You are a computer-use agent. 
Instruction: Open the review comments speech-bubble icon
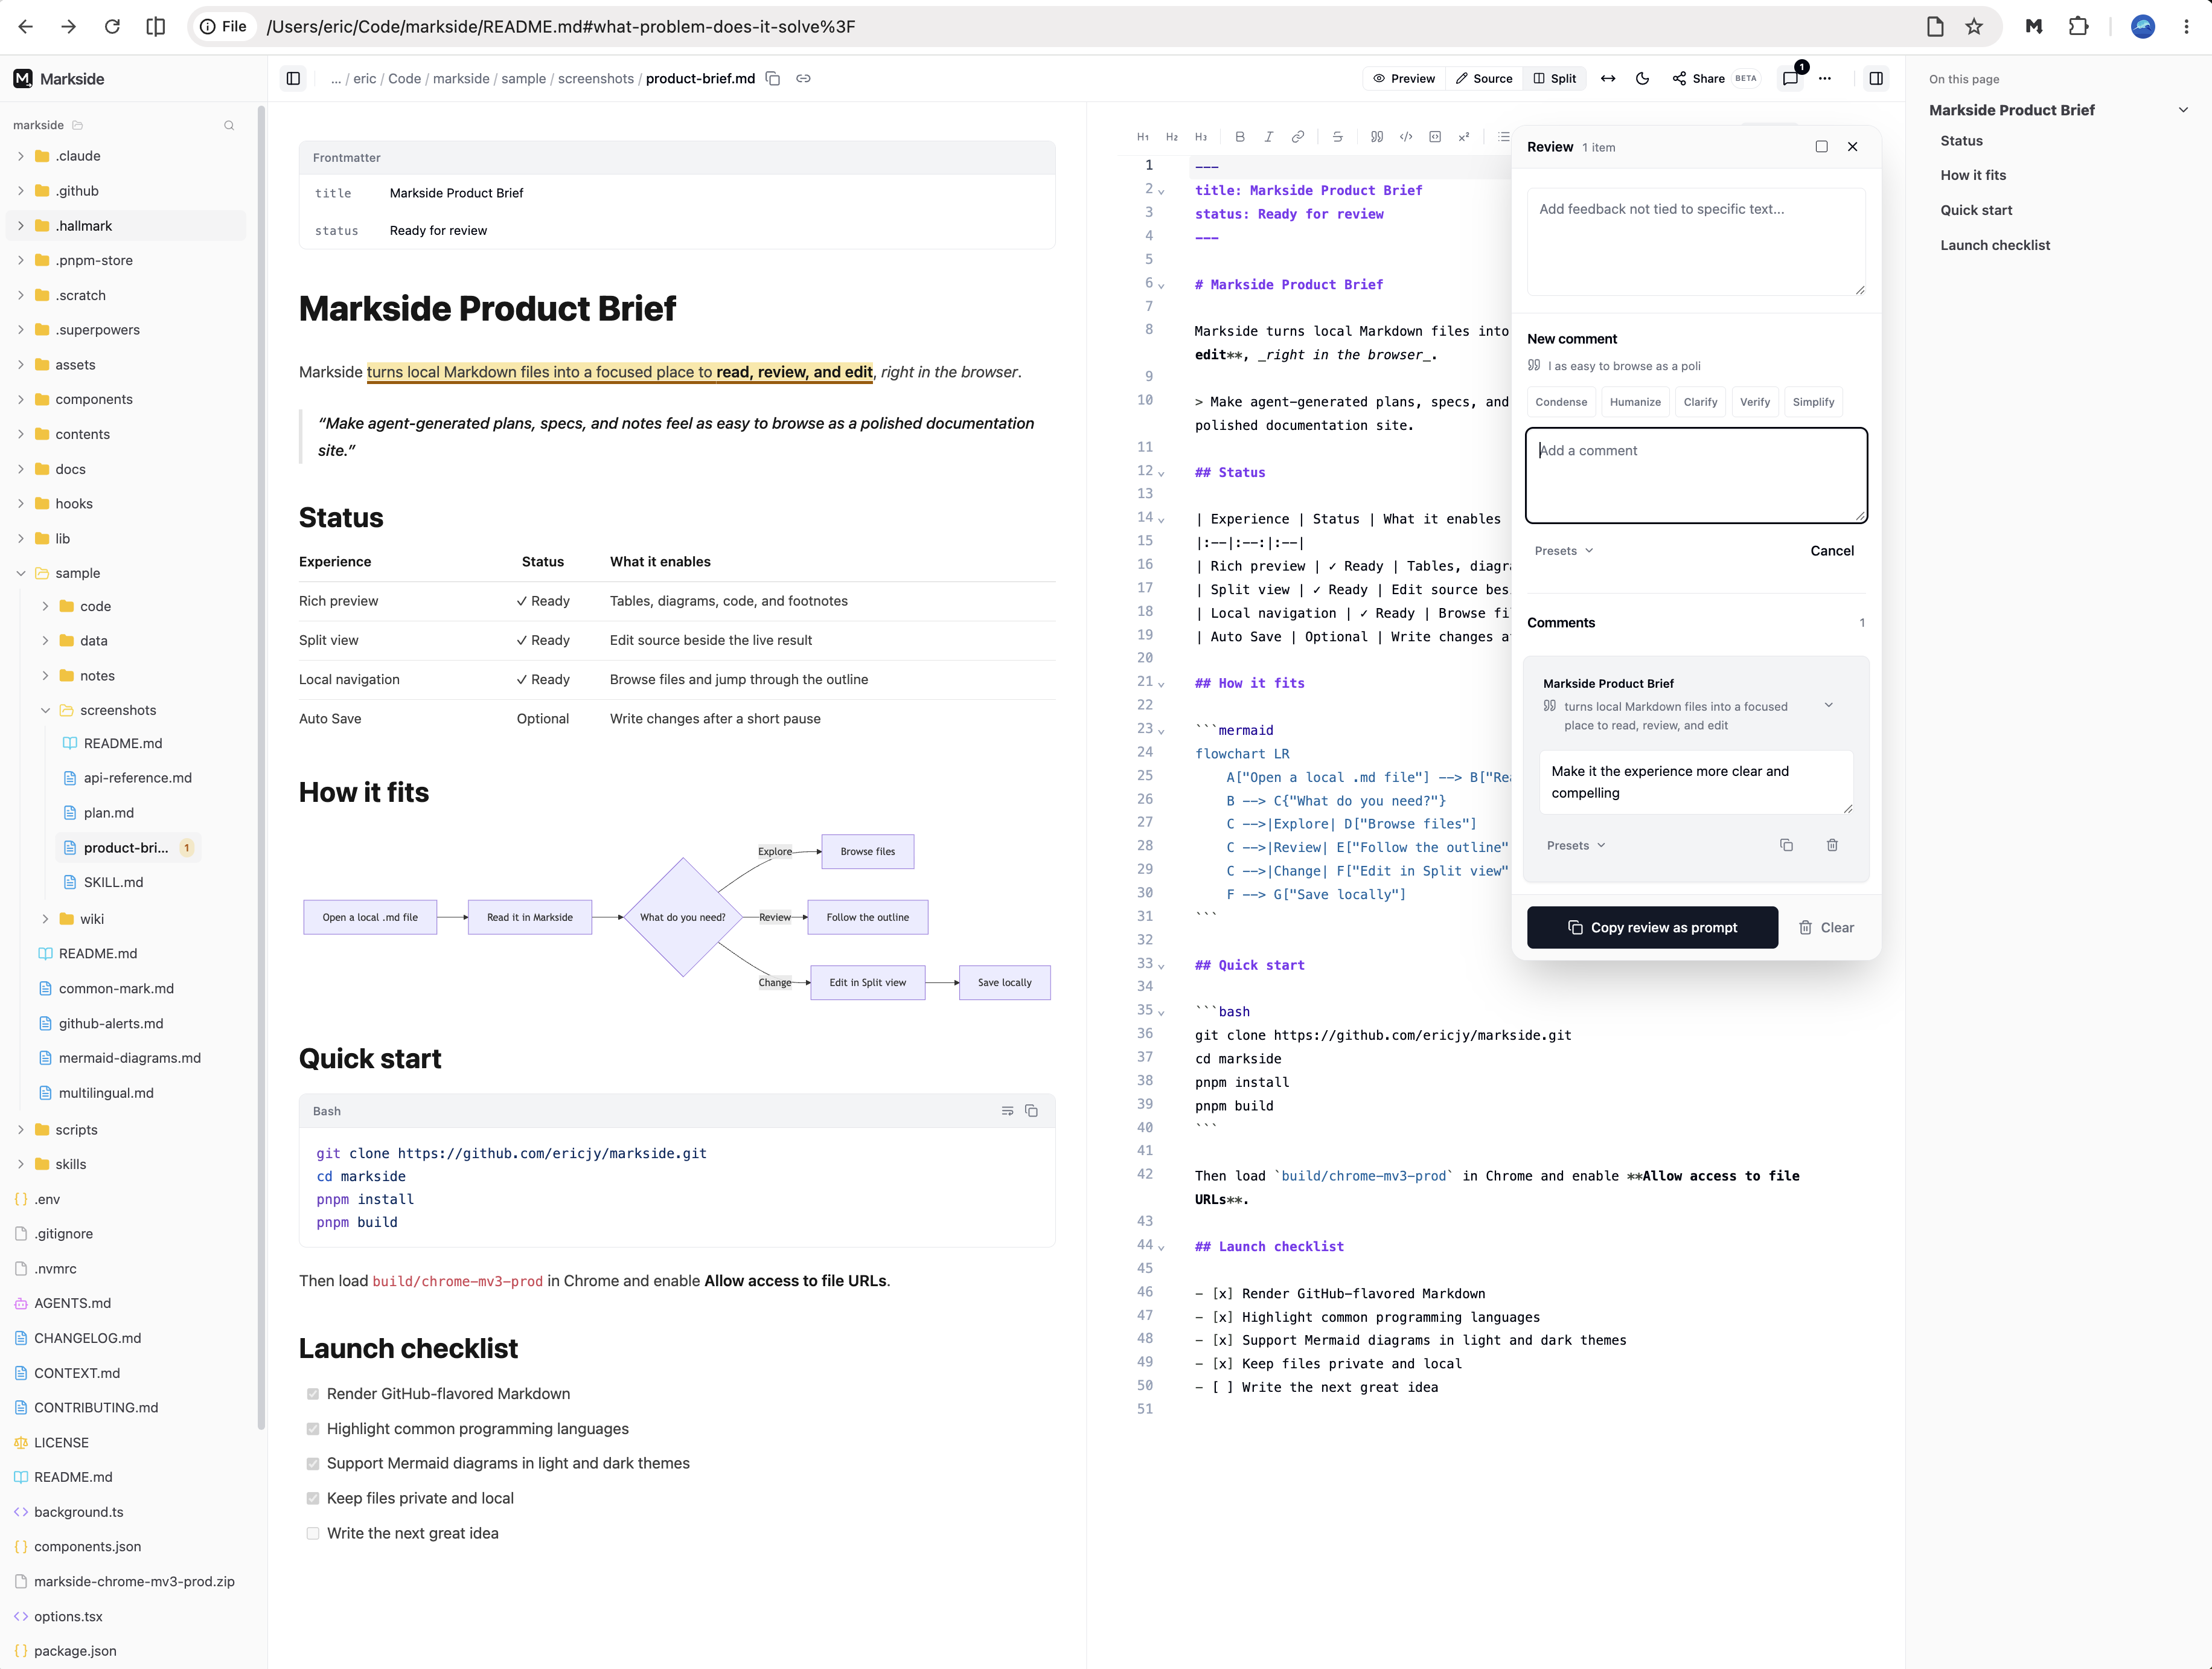(1790, 79)
